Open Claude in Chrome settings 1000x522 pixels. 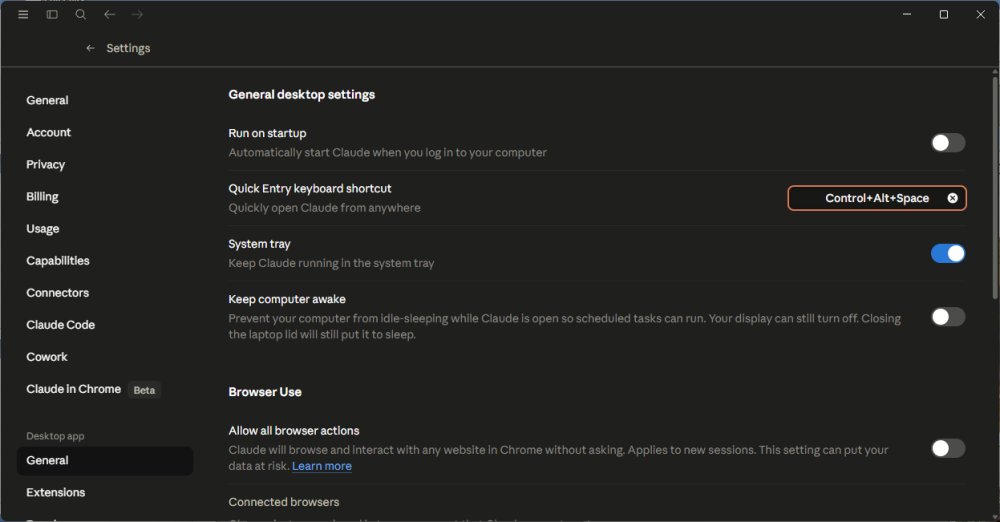(x=73, y=389)
